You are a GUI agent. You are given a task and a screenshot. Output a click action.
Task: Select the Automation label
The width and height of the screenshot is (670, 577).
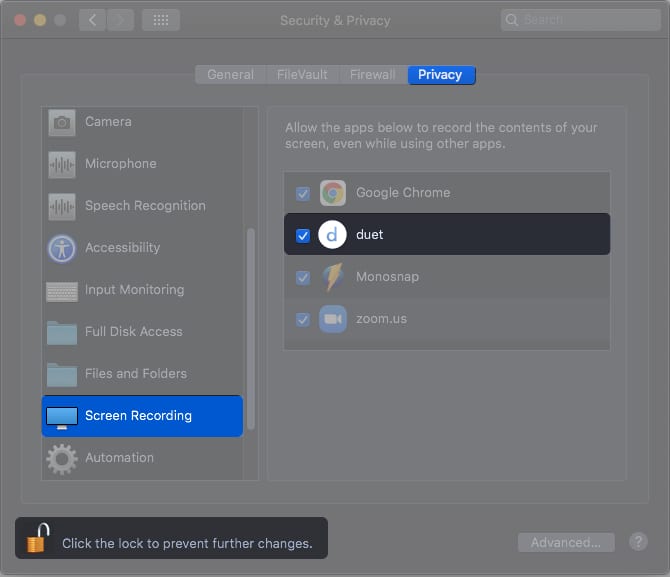120,458
